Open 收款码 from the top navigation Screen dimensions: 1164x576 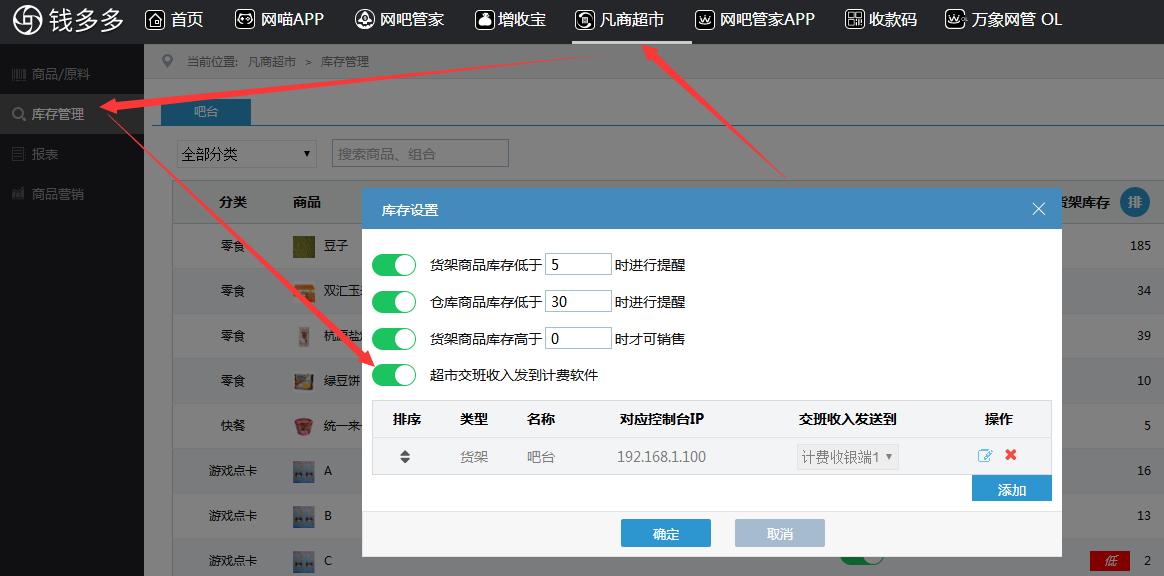[881, 20]
